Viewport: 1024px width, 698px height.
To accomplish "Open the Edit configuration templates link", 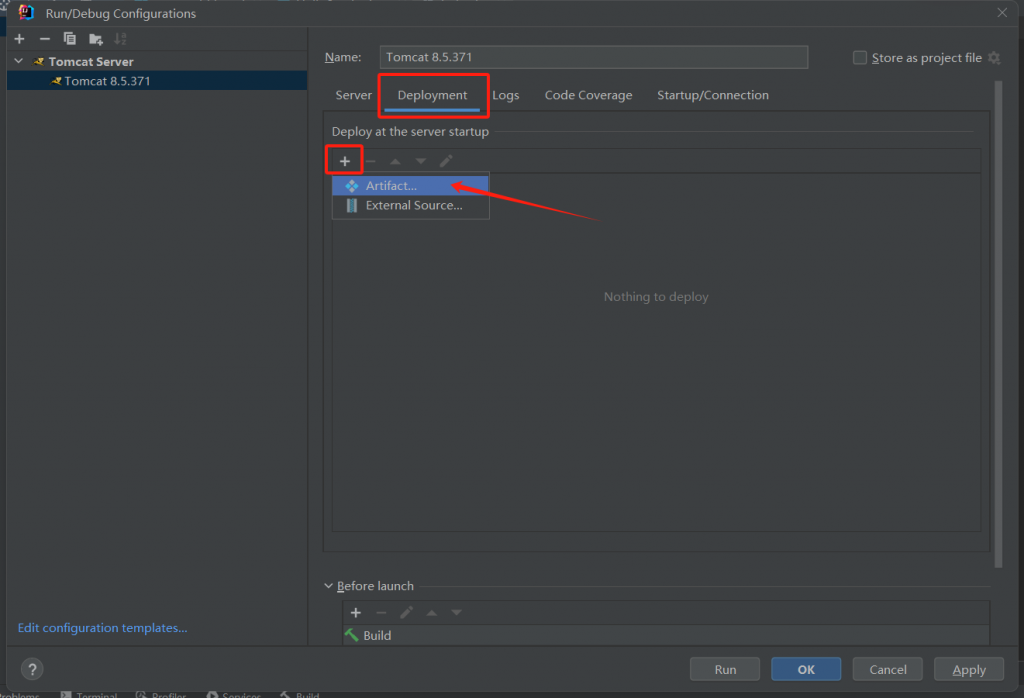I will [102, 628].
